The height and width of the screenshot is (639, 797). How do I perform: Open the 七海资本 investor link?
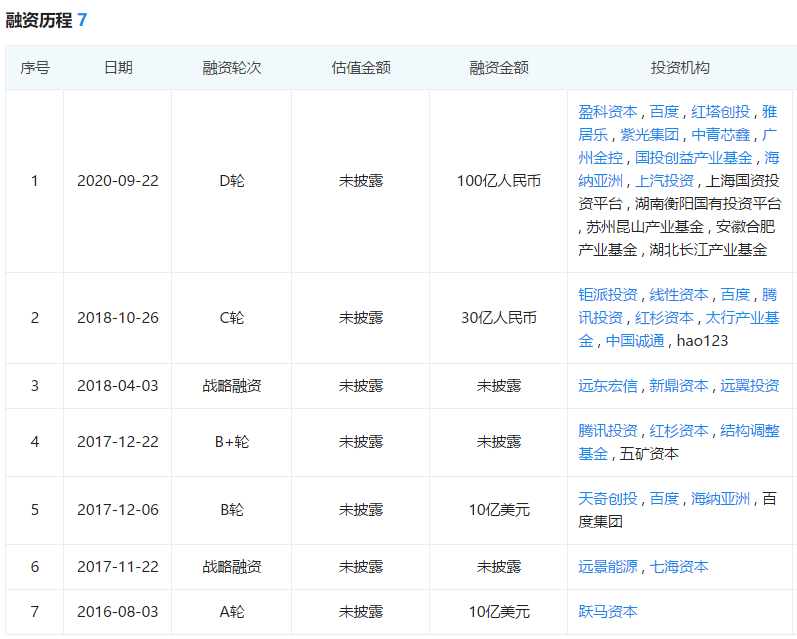[679, 567]
